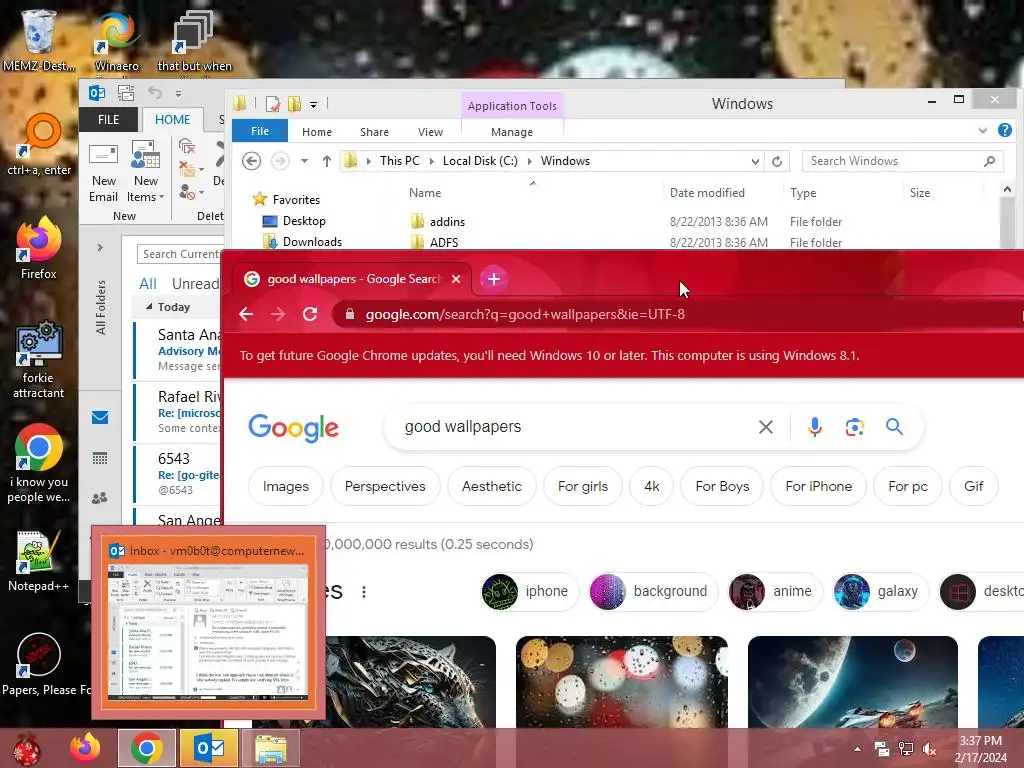1024x768 pixels.
Task: Open the Mail view in Outlook's sidebar
Action: click(x=100, y=417)
